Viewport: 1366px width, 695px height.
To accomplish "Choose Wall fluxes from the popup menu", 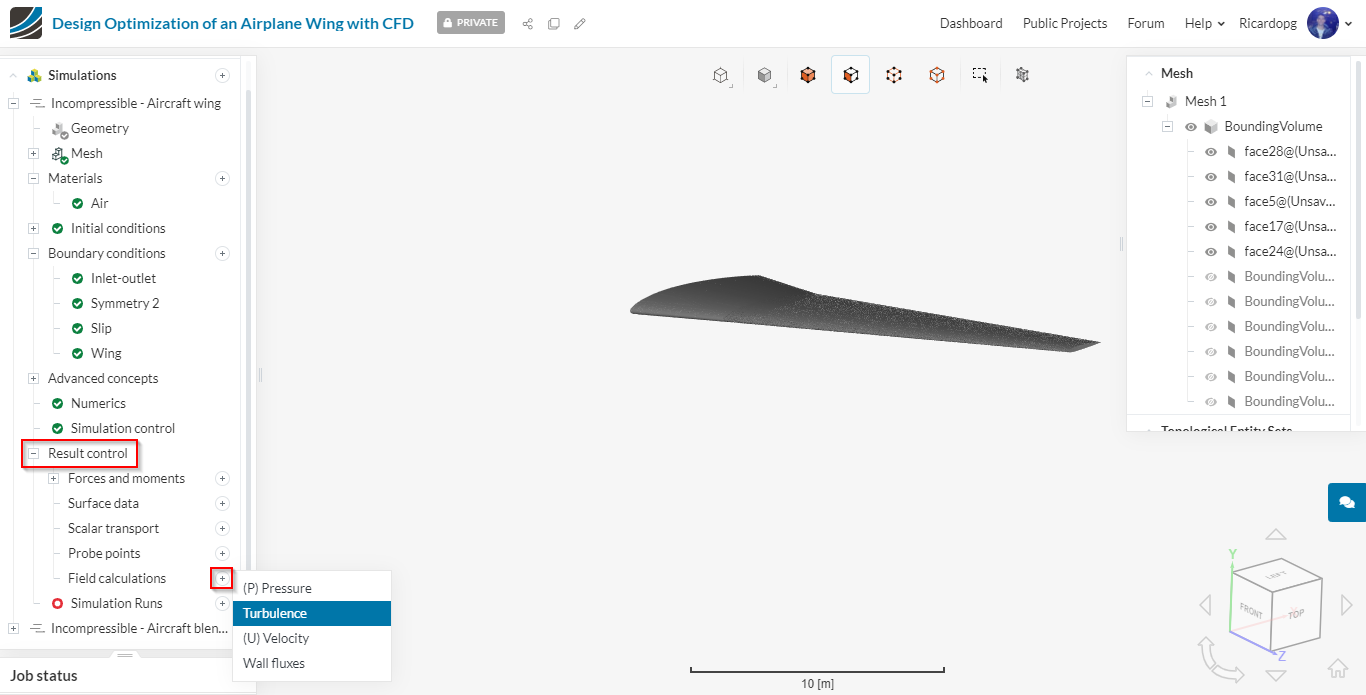I will point(312,663).
